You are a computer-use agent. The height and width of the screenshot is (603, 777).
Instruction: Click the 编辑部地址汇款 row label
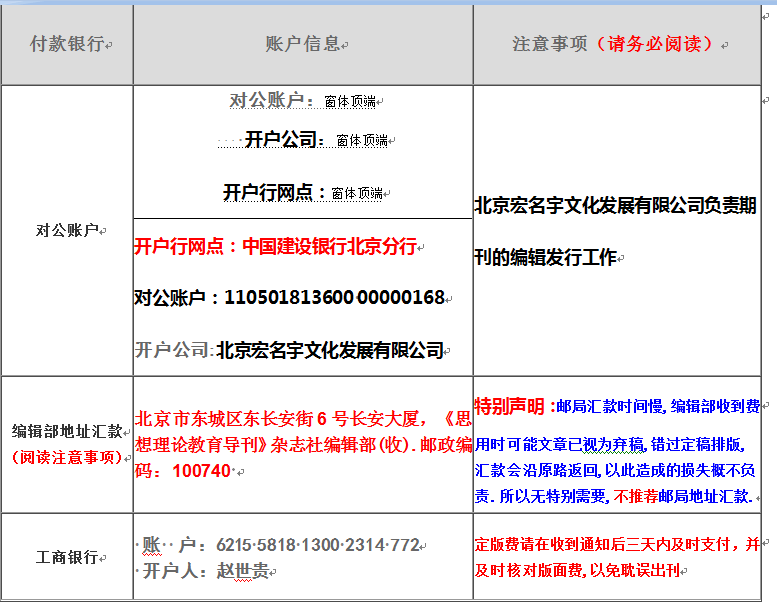point(67,431)
